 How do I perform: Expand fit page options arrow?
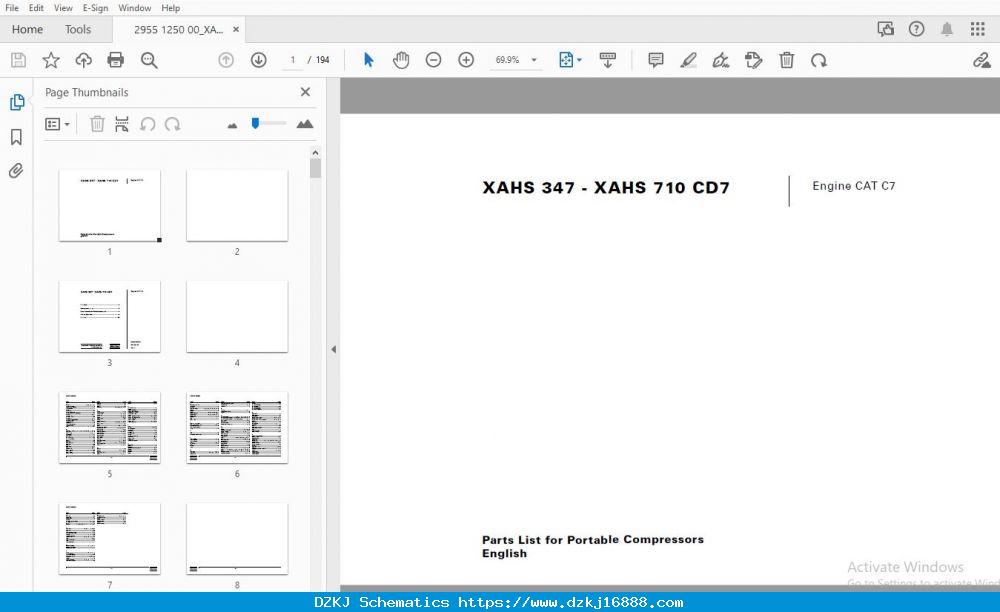[x=579, y=60]
